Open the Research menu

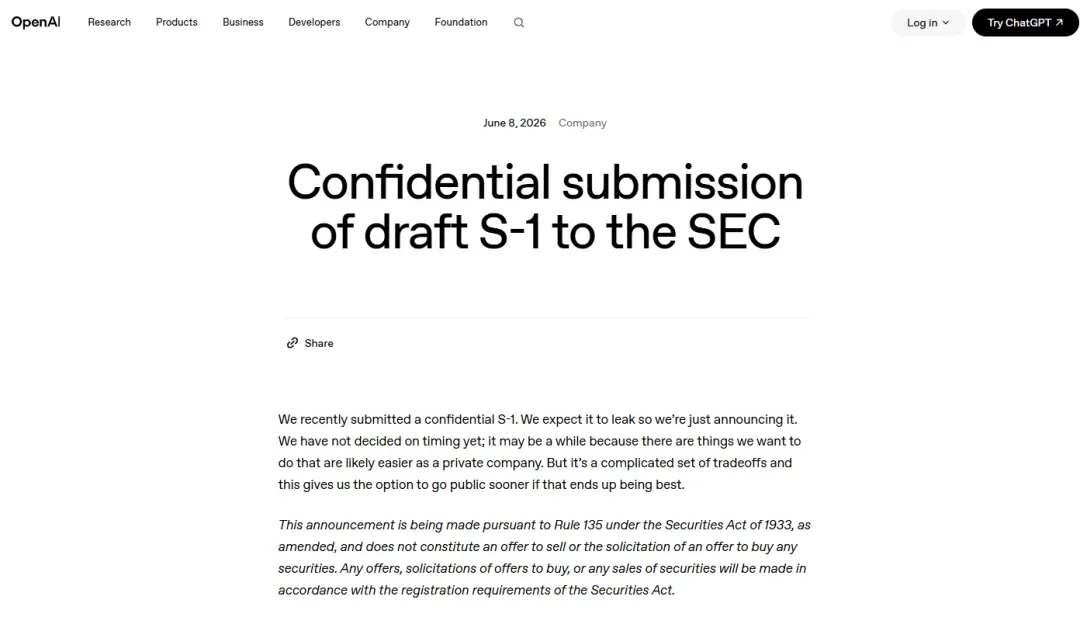(x=109, y=22)
